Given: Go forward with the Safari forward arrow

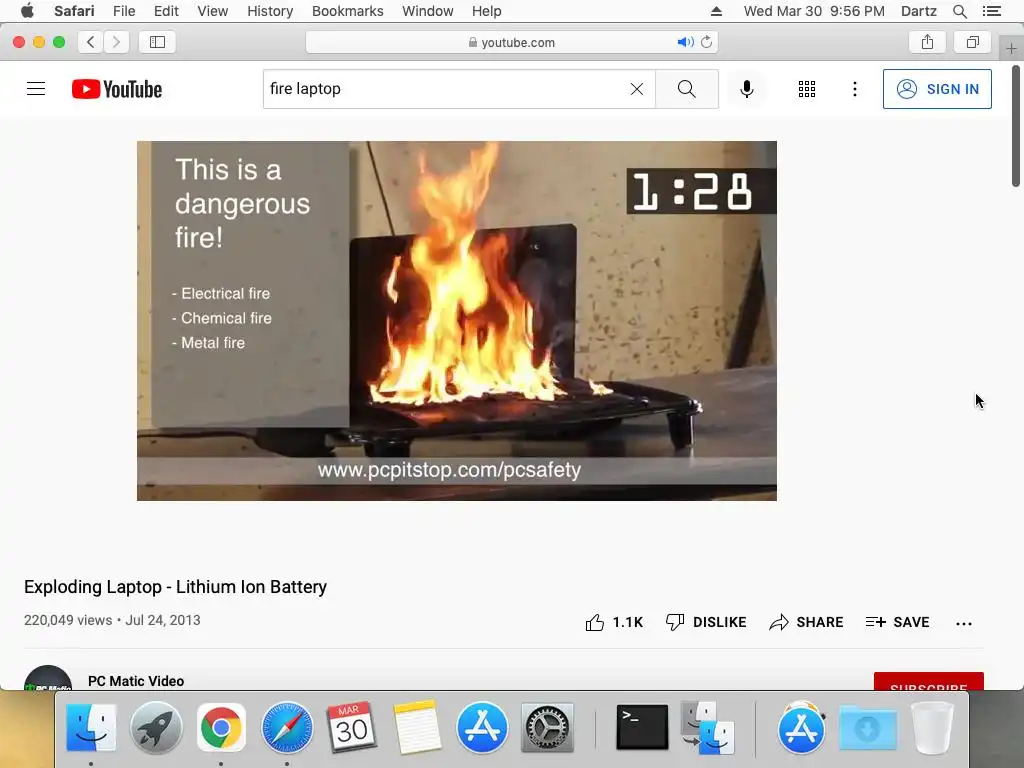Looking at the screenshot, I should coord(116,42).
